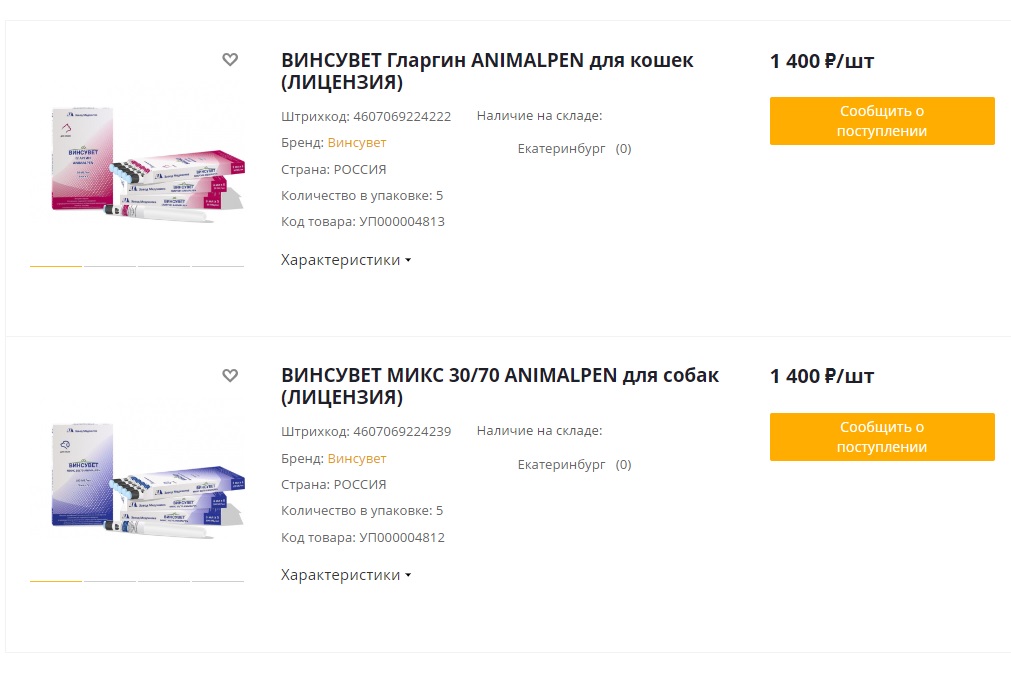Open Винсувет brand link in Гларгин listing
The image size is (1011, 682).
coord(357,143)
